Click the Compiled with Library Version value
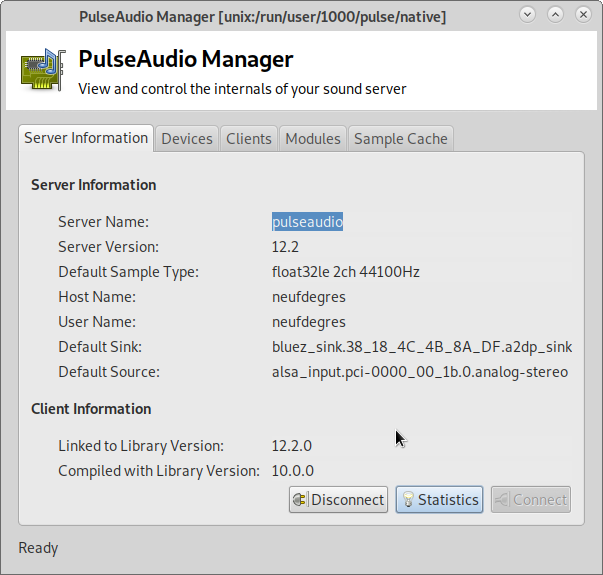 pyautogui.click(x=292, y=471)
